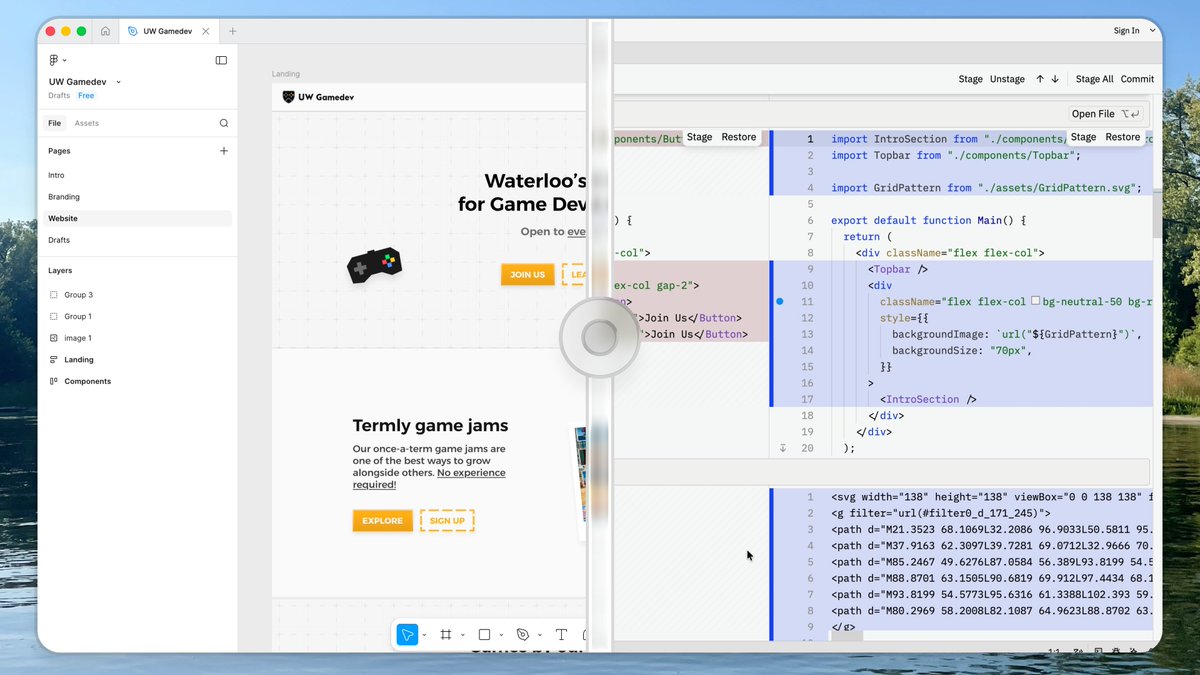This screenshot has width=1200, height=675.
Task: Click the Drafts label under file name
Action: (x=59, y=96)
